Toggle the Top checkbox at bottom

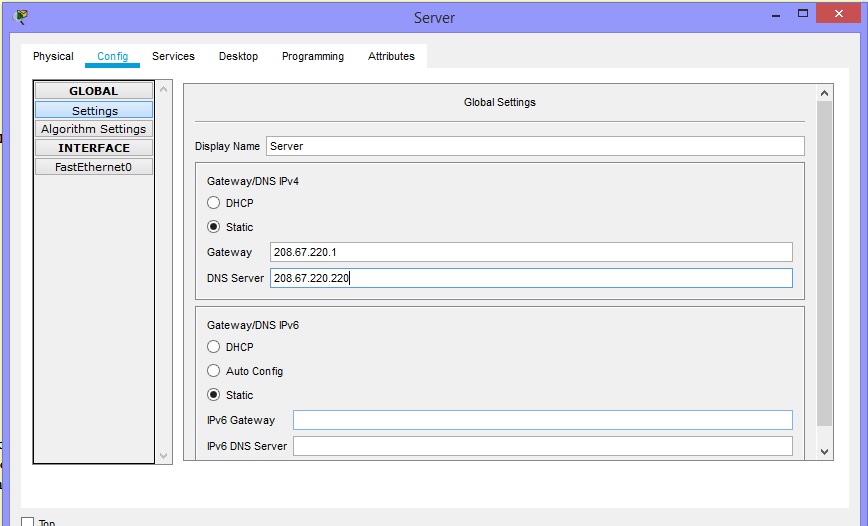(x=28, y=522)
